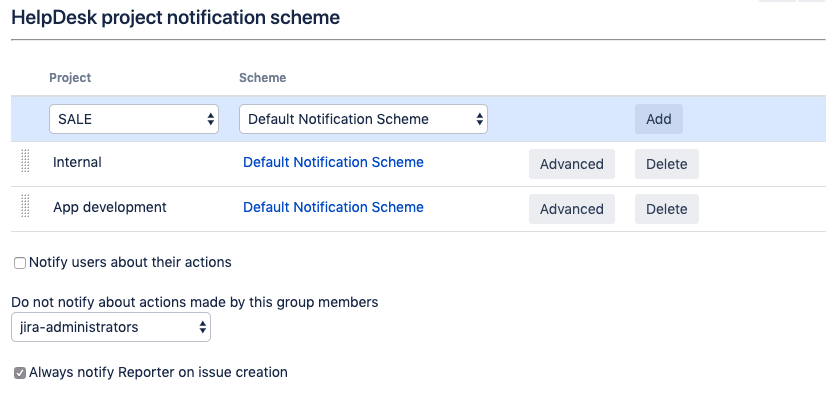The width and height of the screenshot is (836, 393).
Task: Open Default Notification Scheme link for Internal
Action: (x=333, y=162)
